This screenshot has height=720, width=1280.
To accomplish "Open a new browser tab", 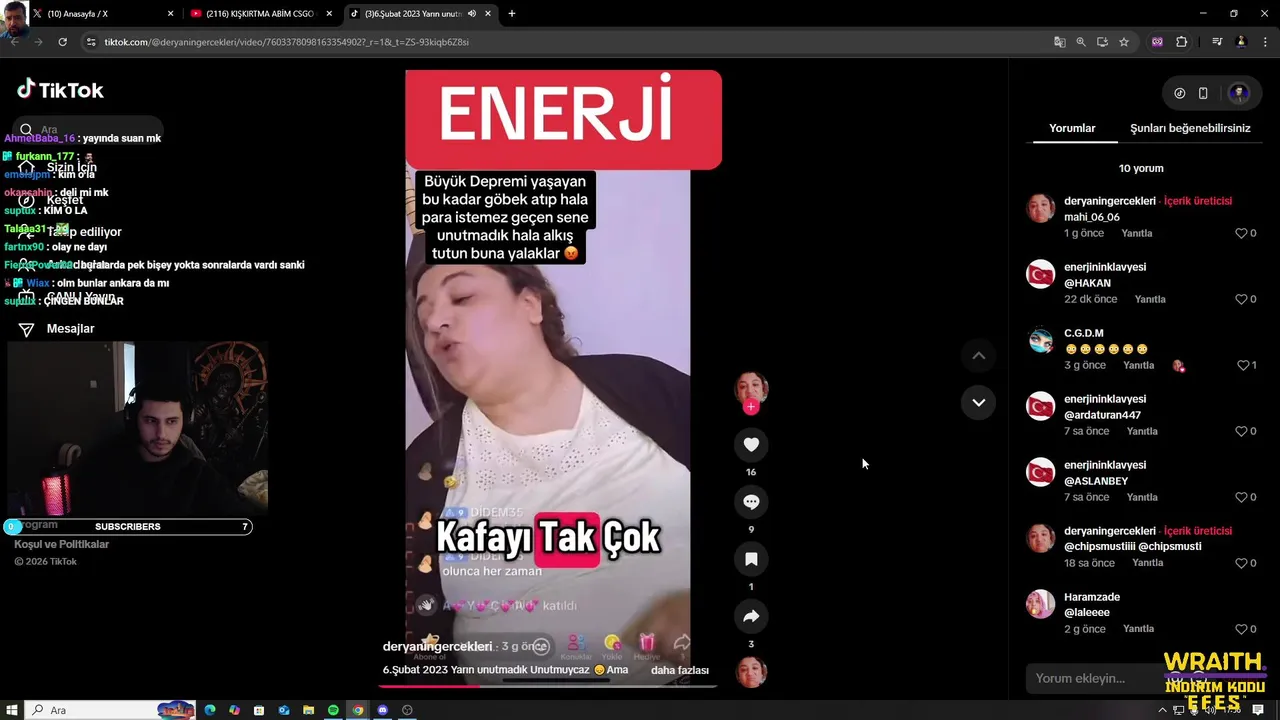I will pos(511,14).
